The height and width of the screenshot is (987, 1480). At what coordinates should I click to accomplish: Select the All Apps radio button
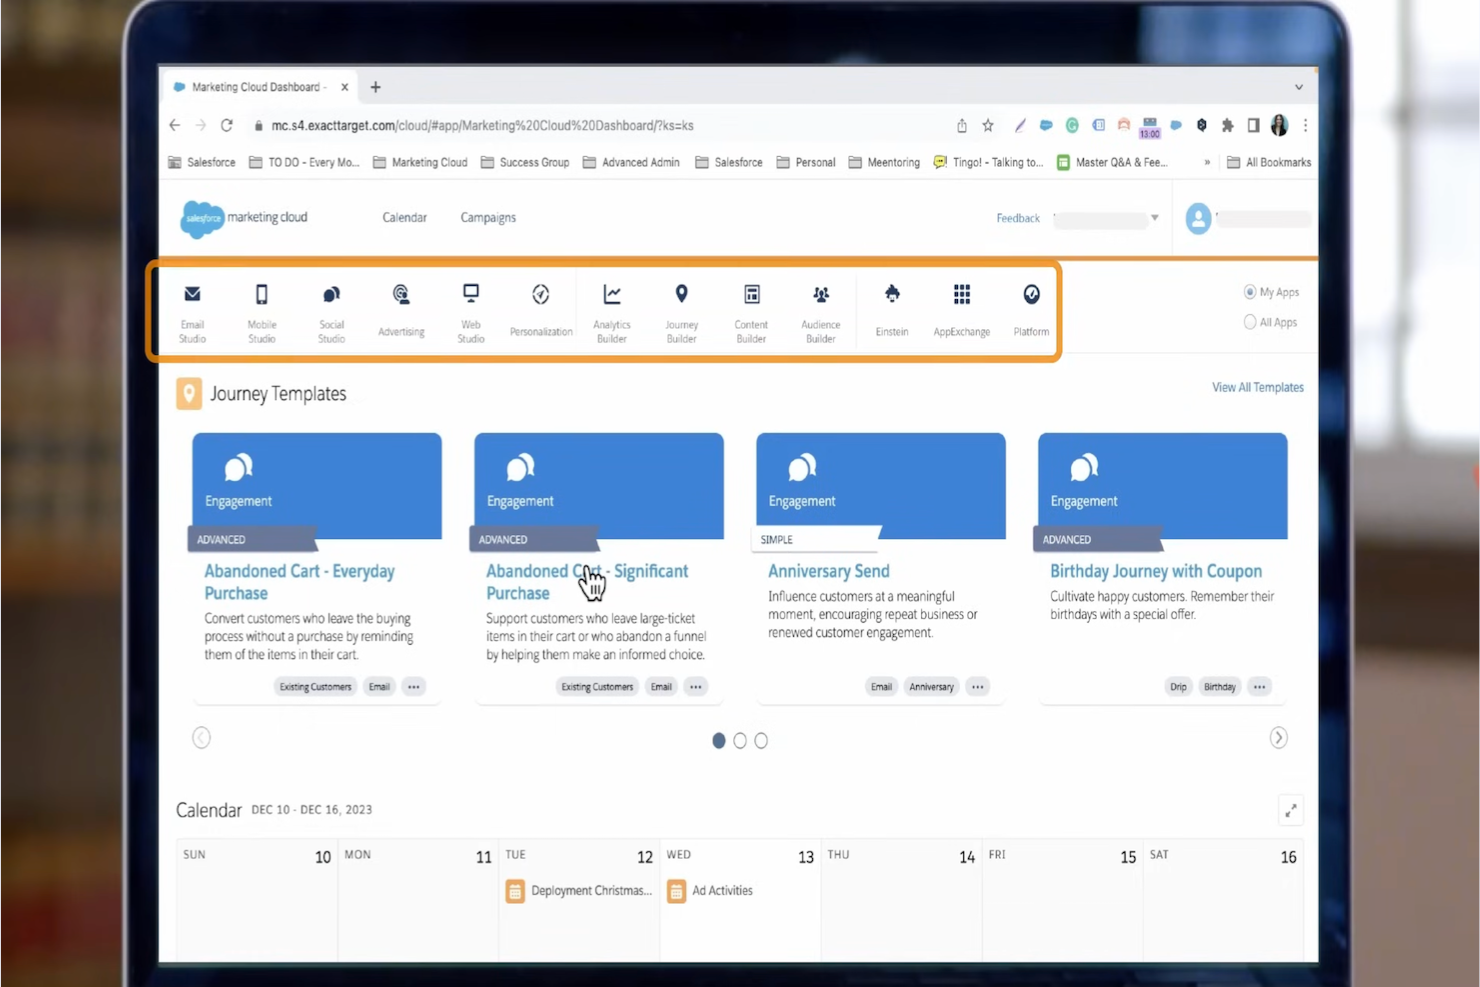[1249, 322]
